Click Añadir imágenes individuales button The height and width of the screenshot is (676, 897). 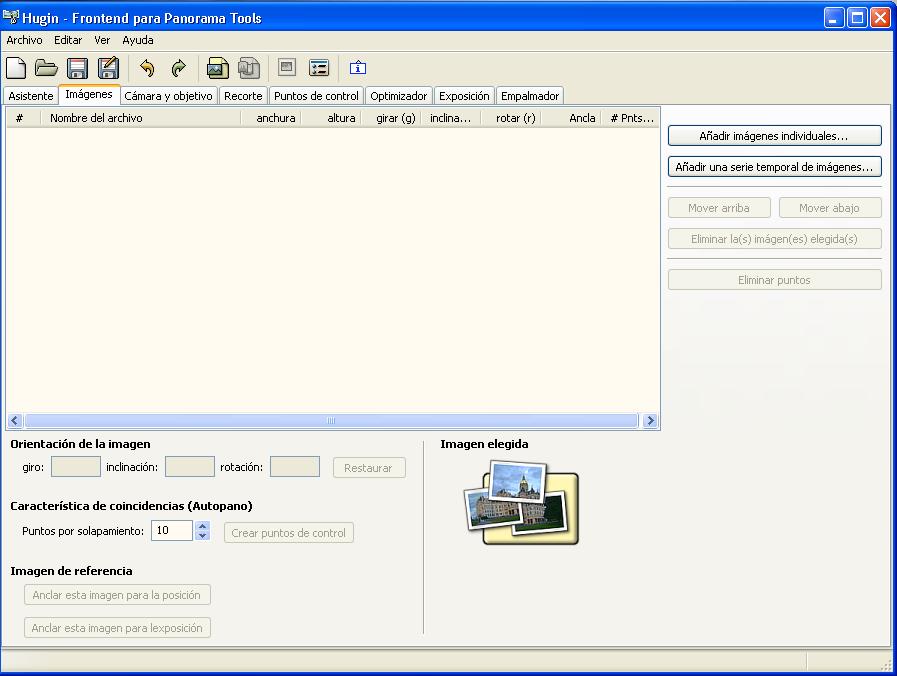pyautogui.click(x=775, y=136)
